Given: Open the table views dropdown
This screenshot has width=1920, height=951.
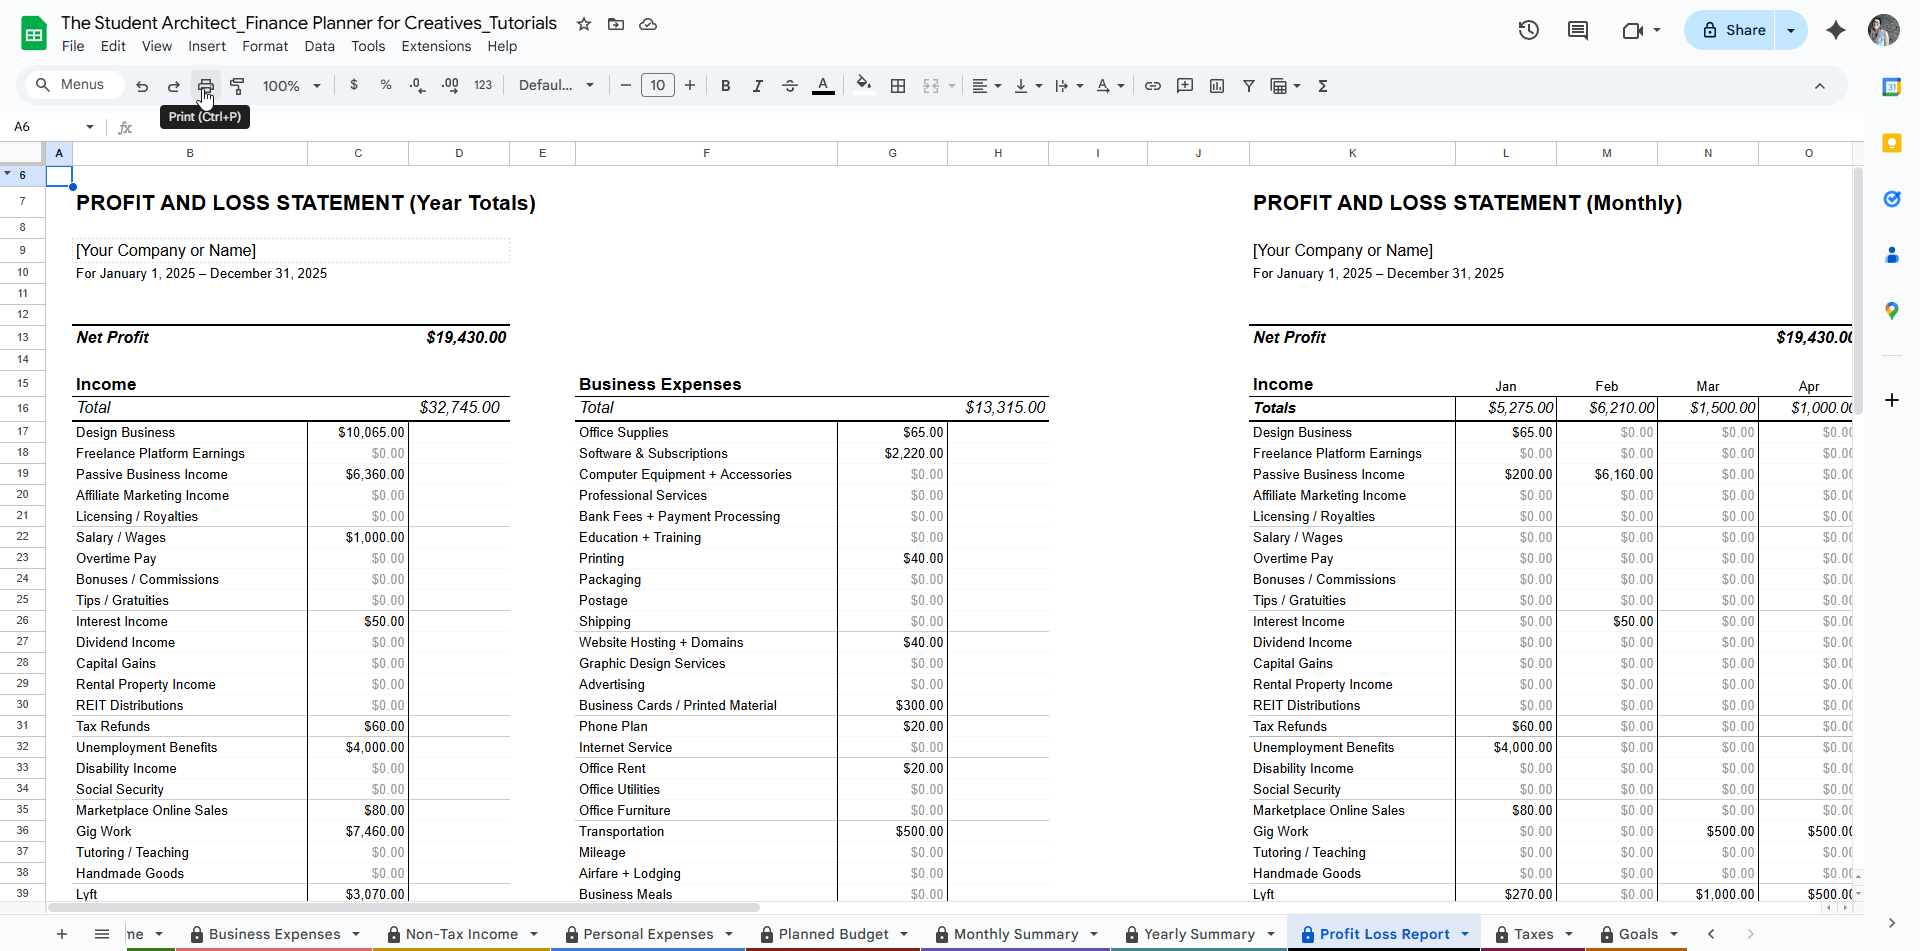Looking at the screenshot, I should tap(1285, 86).
